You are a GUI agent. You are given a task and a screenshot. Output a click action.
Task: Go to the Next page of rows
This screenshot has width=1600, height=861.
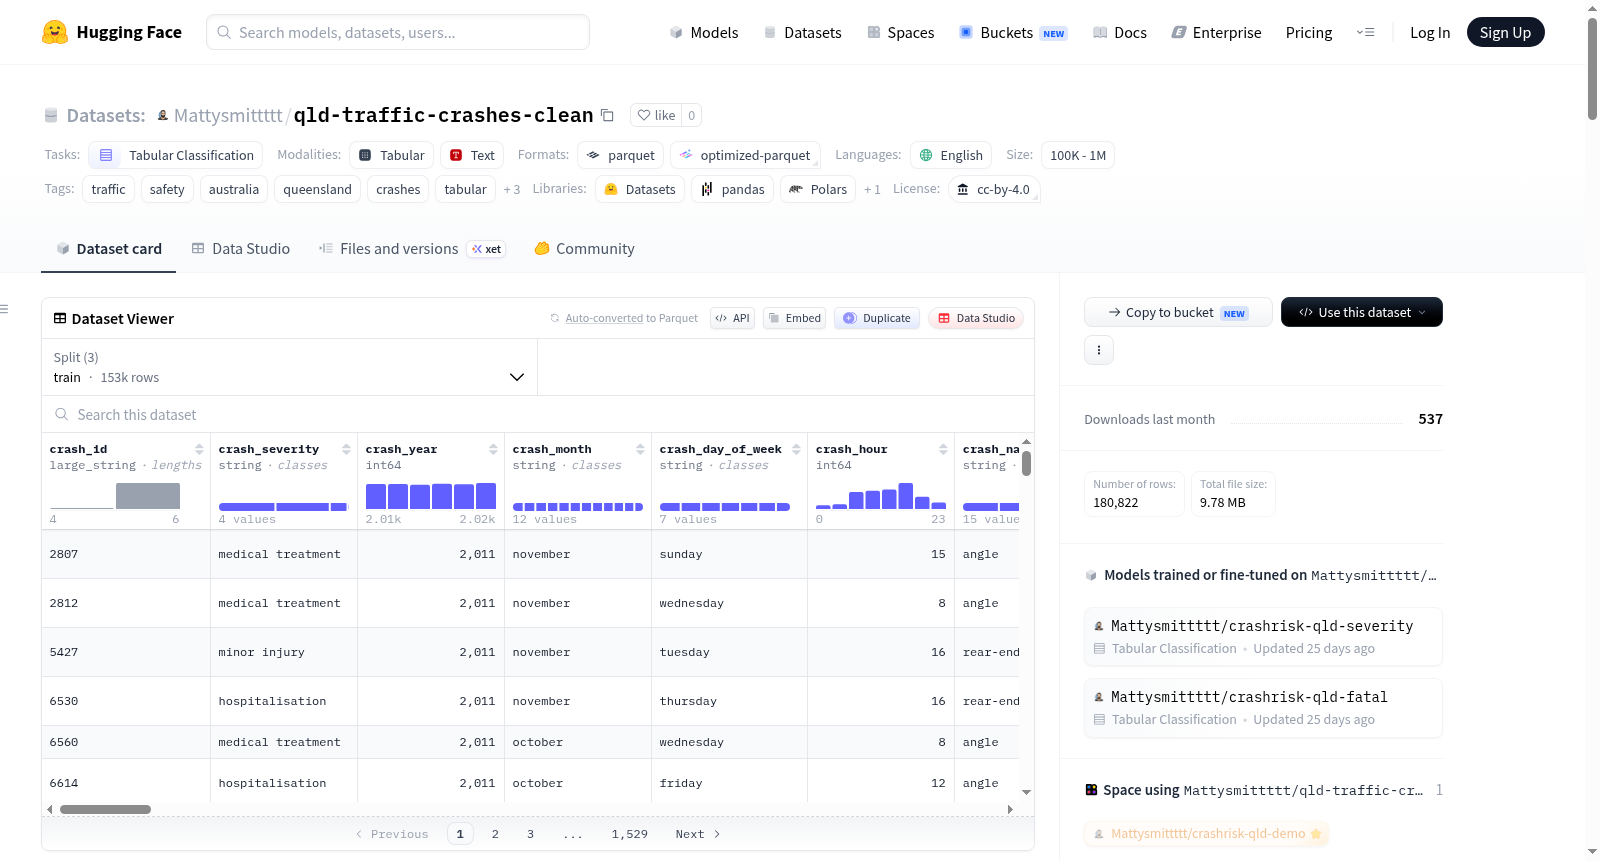tap(698, 834)
